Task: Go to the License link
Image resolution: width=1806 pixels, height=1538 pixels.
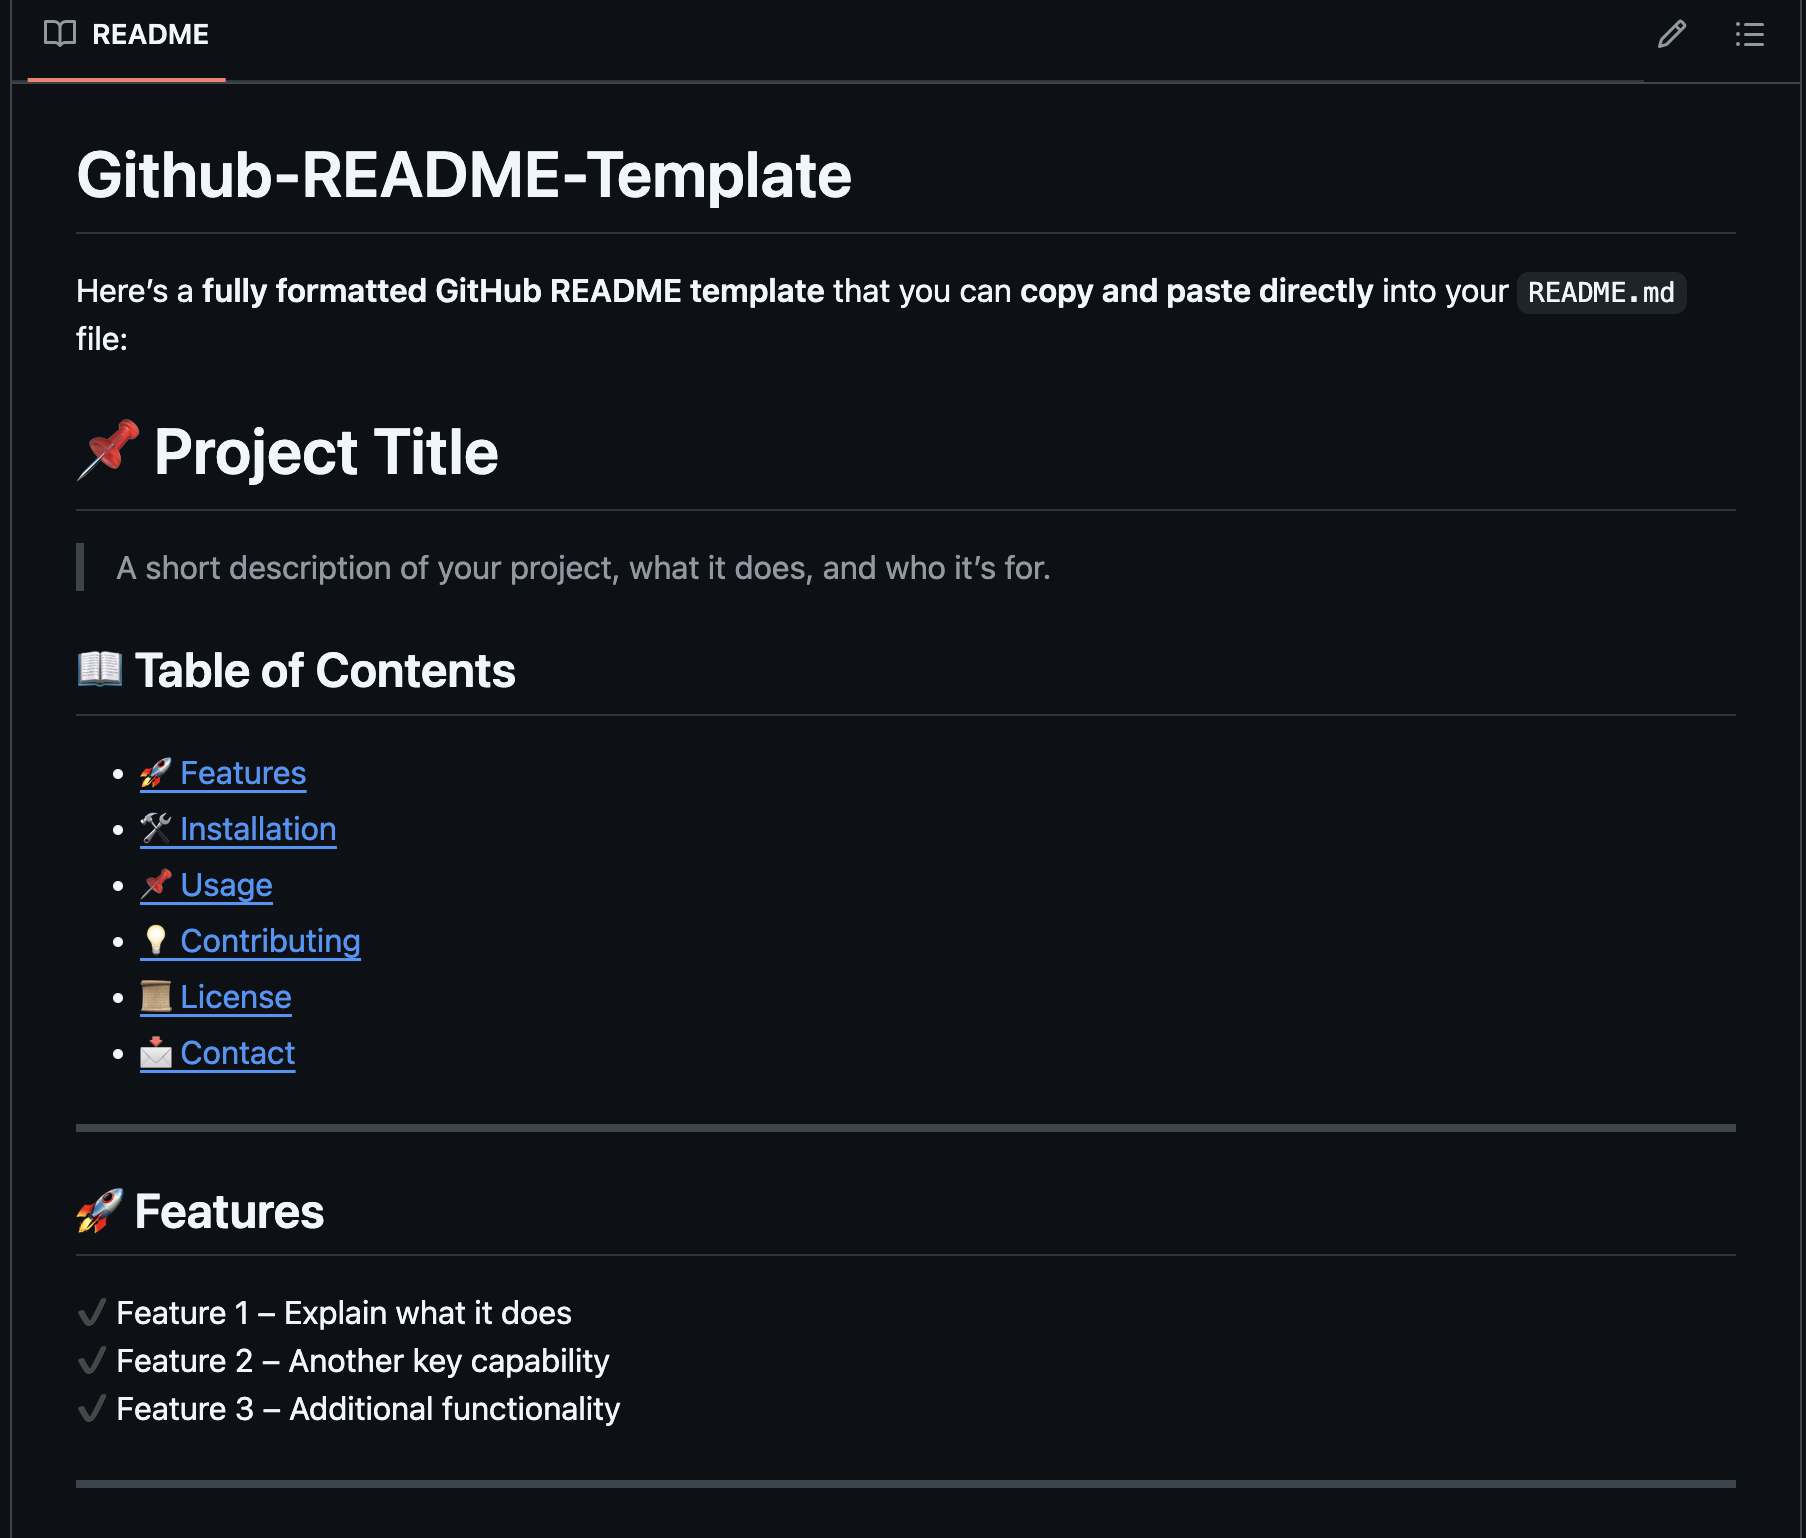Action: (x=216, y=997)
